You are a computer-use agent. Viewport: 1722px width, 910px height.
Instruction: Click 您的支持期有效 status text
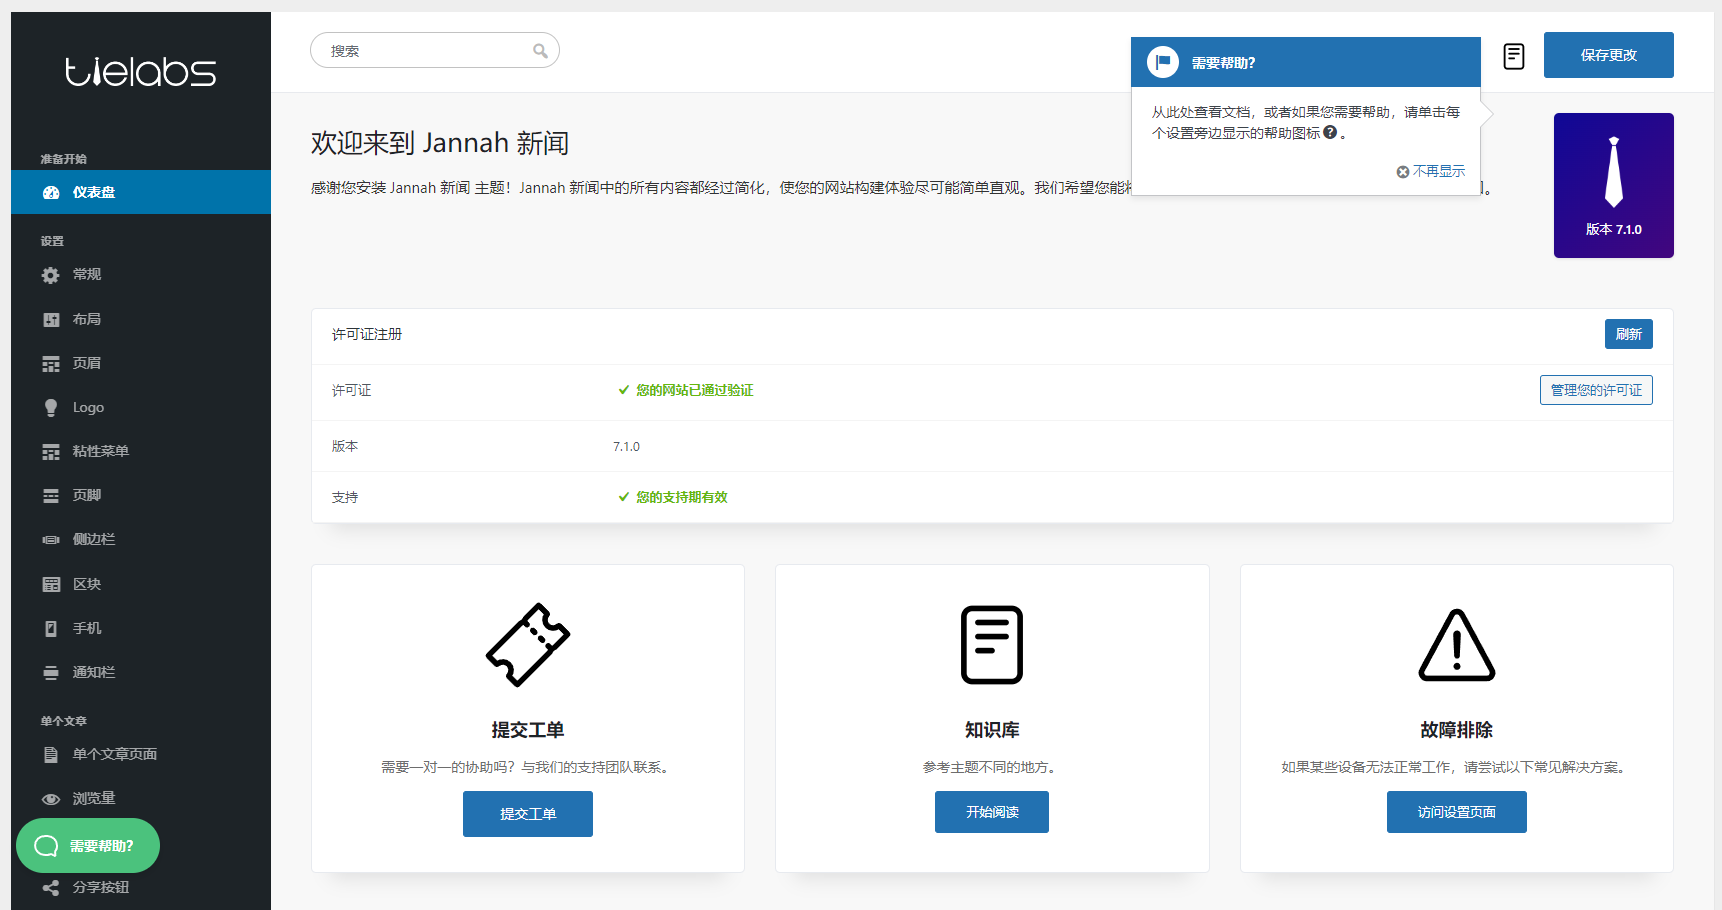[682, 497]
